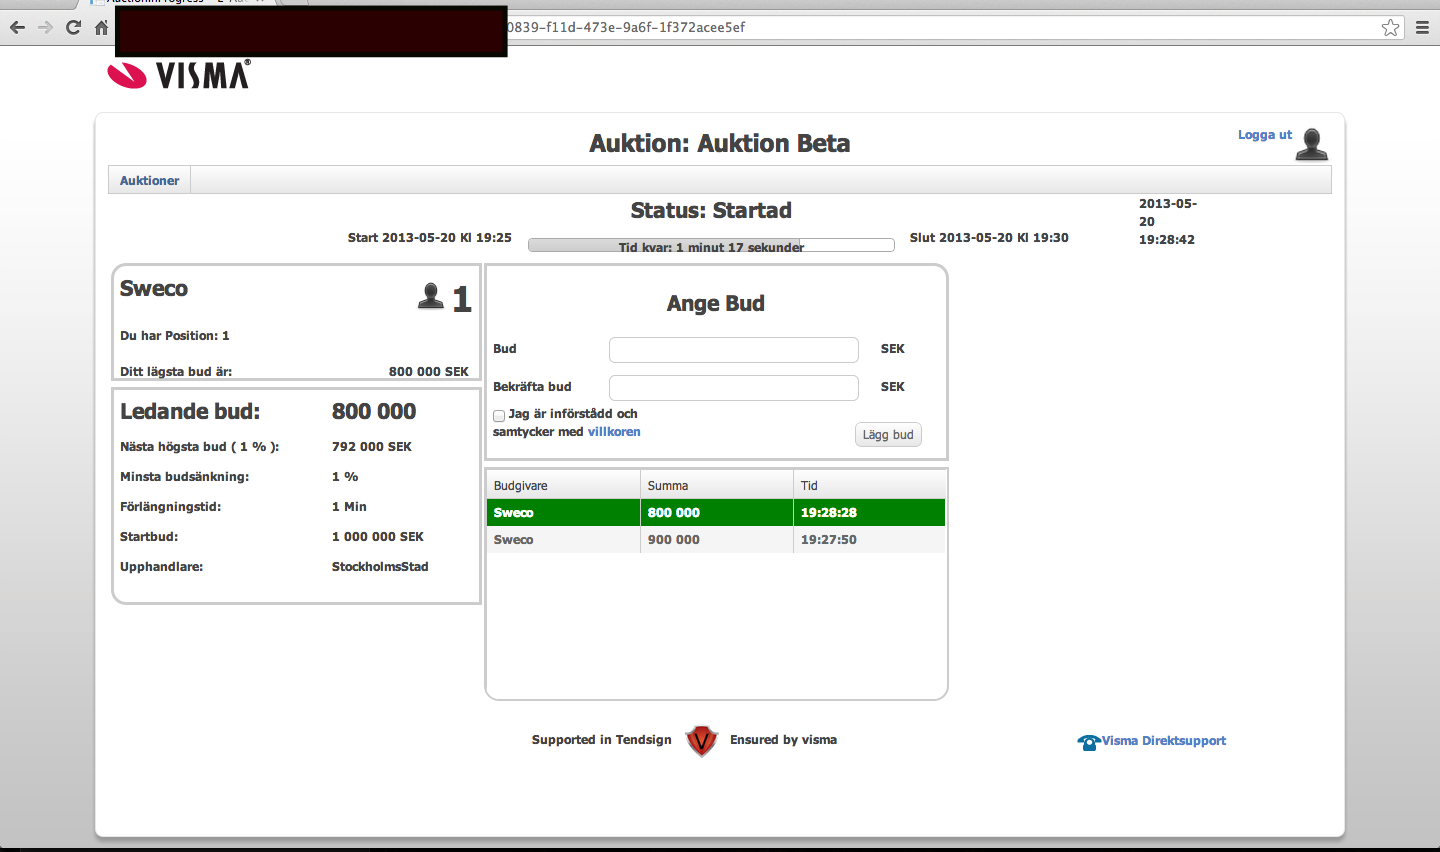This screenshot has width=1440, height=852.
Task: Open the villkoren terms link
Action: (614, 432)
